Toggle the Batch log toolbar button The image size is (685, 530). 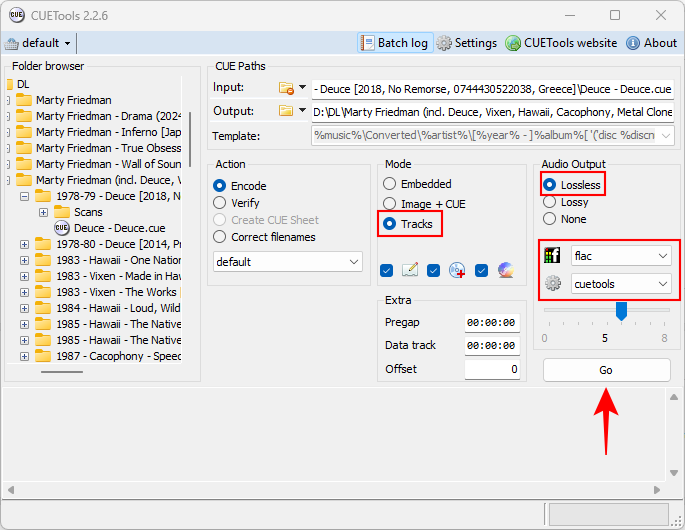tap(394, 43)
